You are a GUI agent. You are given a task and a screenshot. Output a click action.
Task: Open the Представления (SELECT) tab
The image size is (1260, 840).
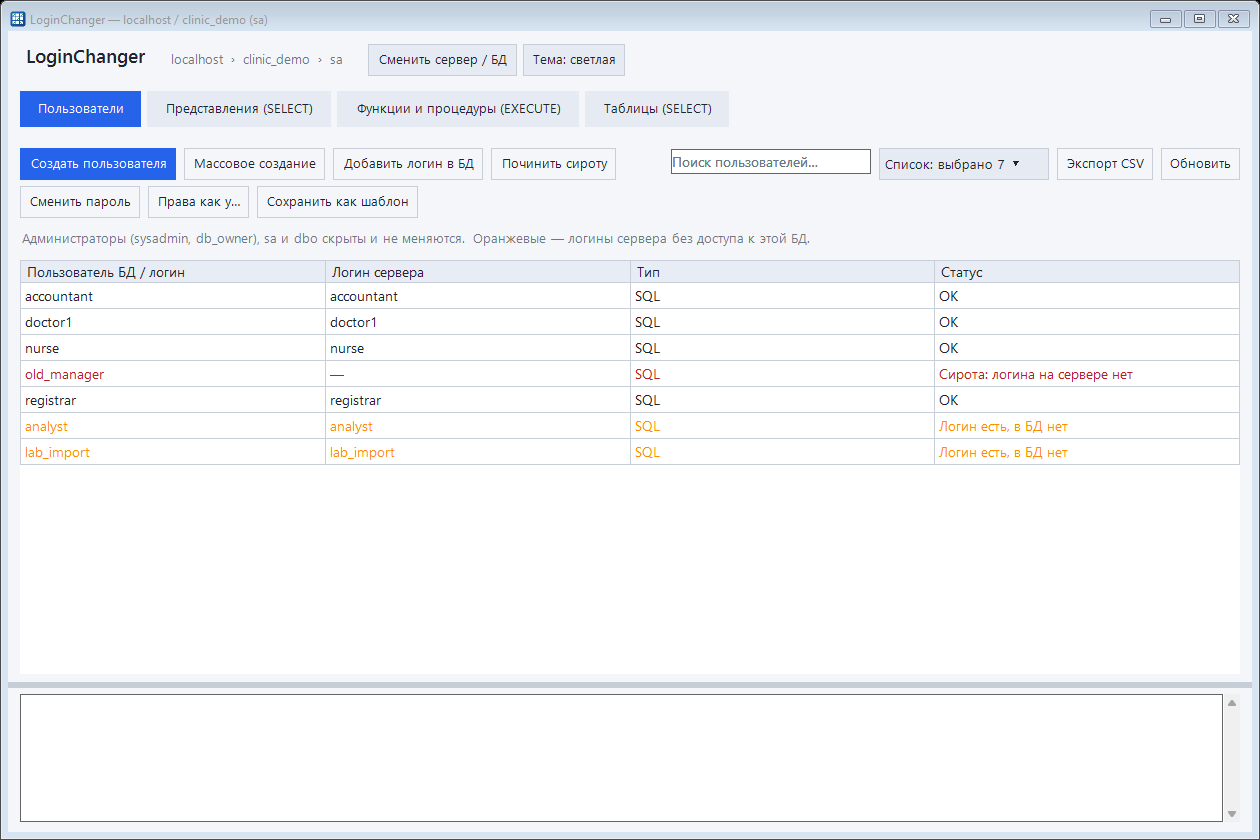239,109
